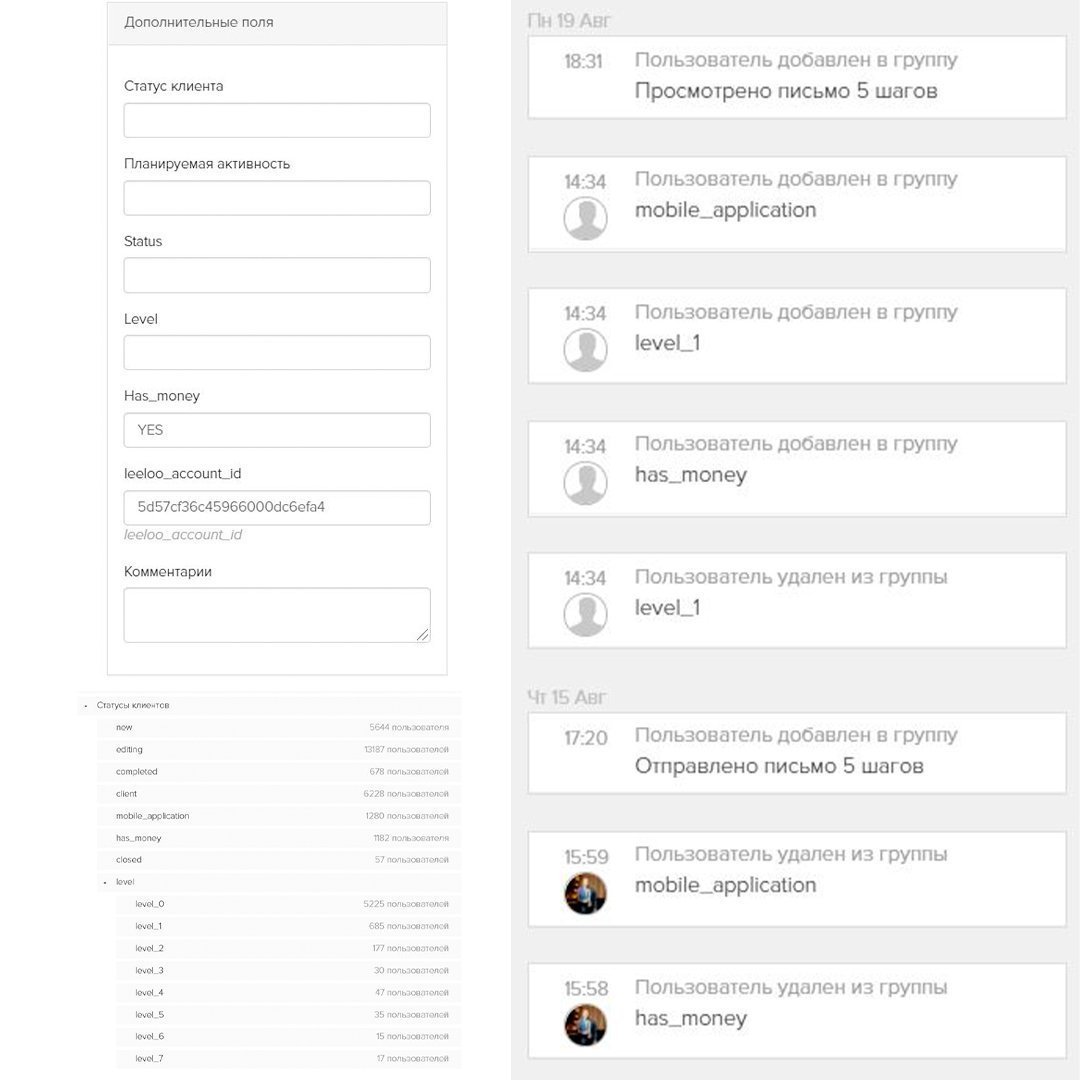The width and height of the screenshot is (1080, 1080).
Task: Collapse the Статусы клиентов tree
Action: pyautogui.click(x=85, y=706)
